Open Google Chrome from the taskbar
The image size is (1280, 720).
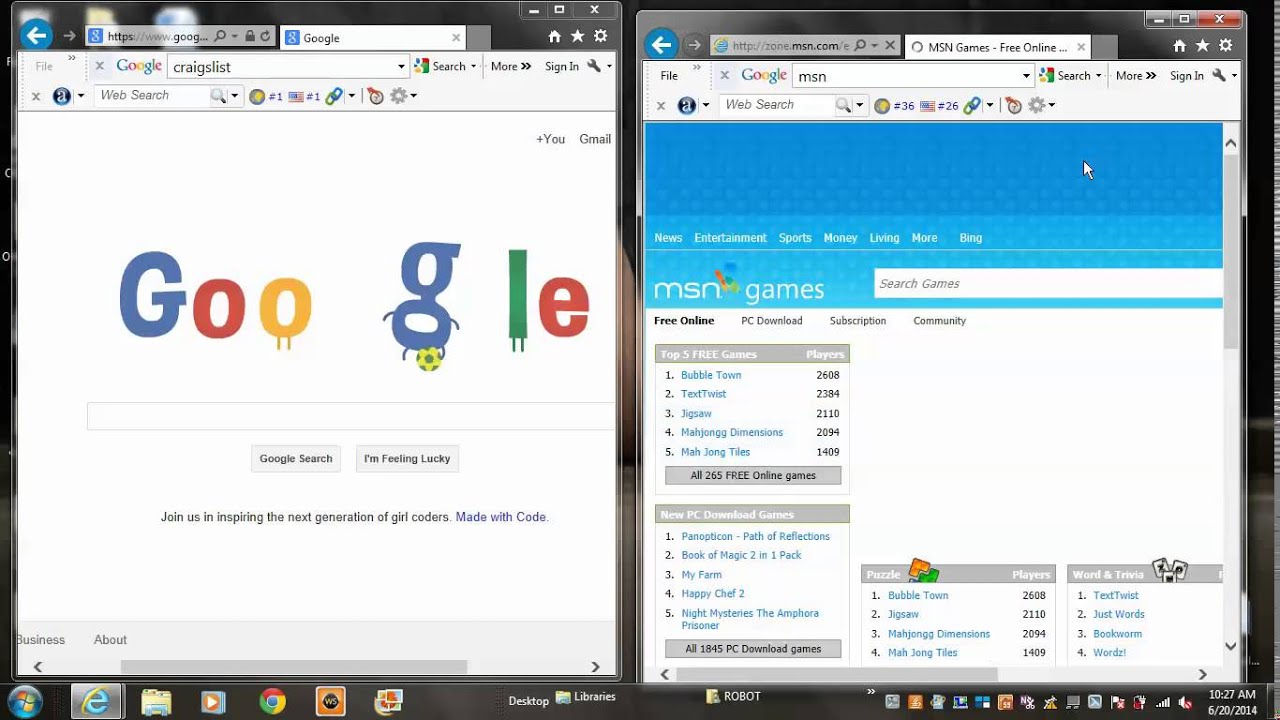pyautogui.click(x=272, y=701)
